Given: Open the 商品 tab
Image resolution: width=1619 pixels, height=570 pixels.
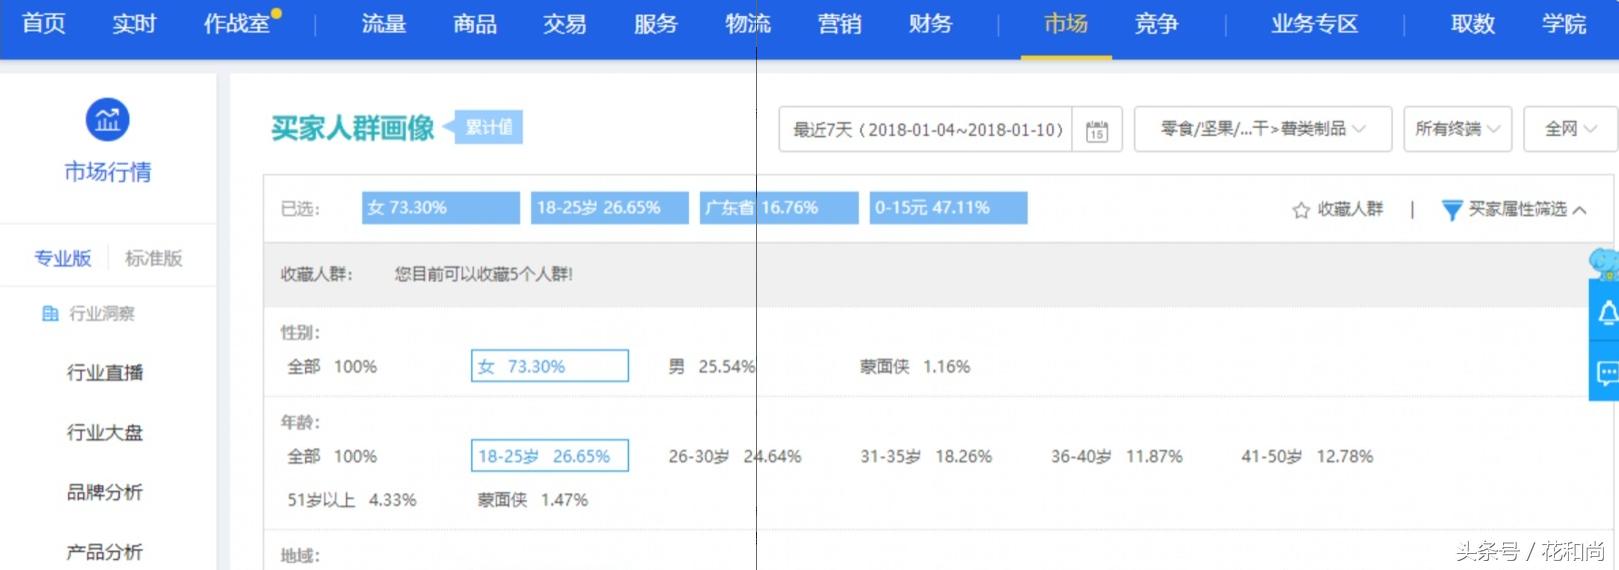Looking at the screenshot, I should [475, 24].
